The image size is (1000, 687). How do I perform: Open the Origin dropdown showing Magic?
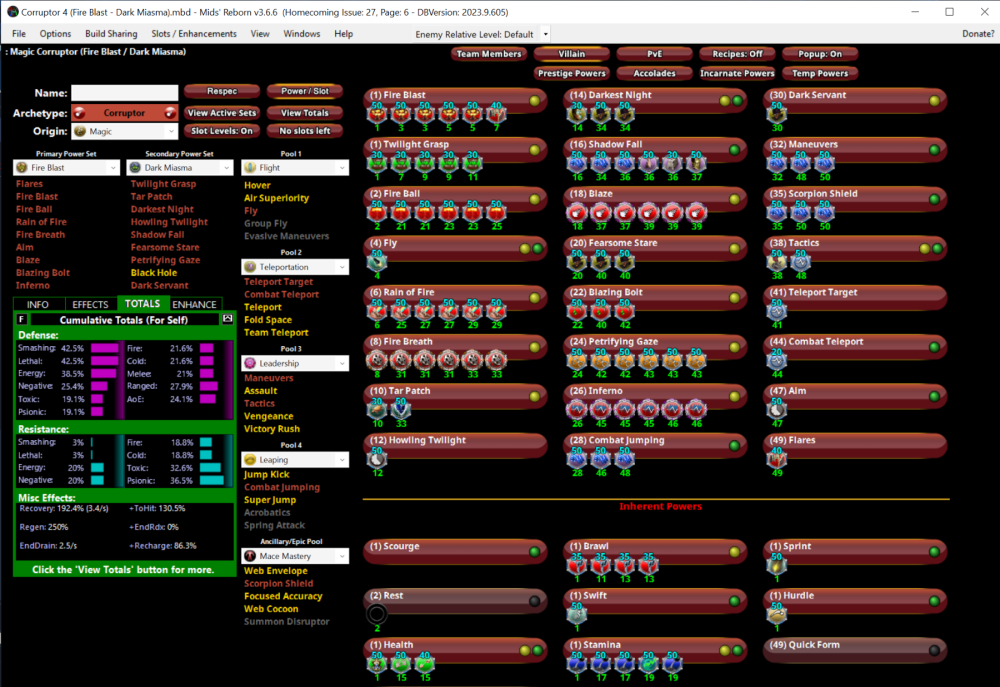125,131
